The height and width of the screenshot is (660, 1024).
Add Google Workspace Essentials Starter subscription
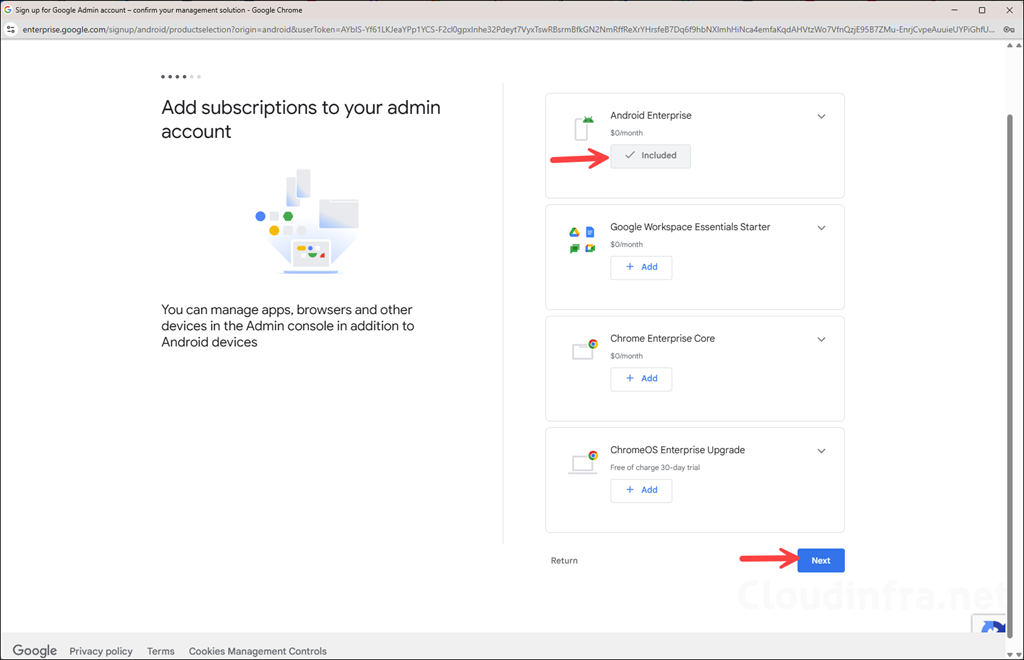click(641, 267)
